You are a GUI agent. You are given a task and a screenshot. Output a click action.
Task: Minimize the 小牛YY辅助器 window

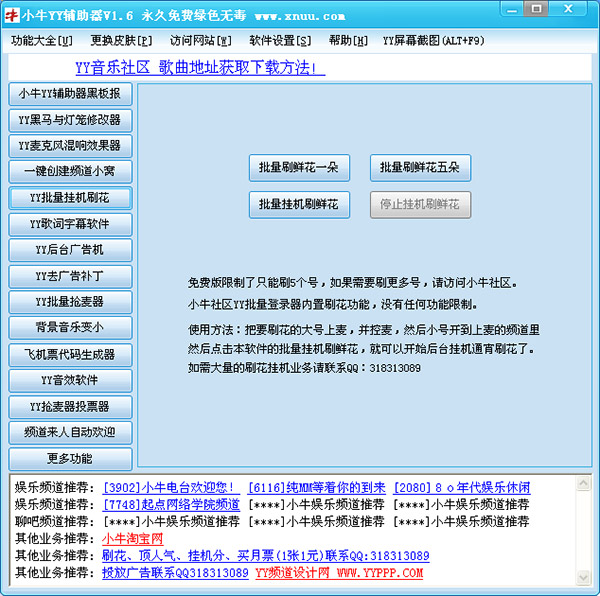(x=512, y=9)
